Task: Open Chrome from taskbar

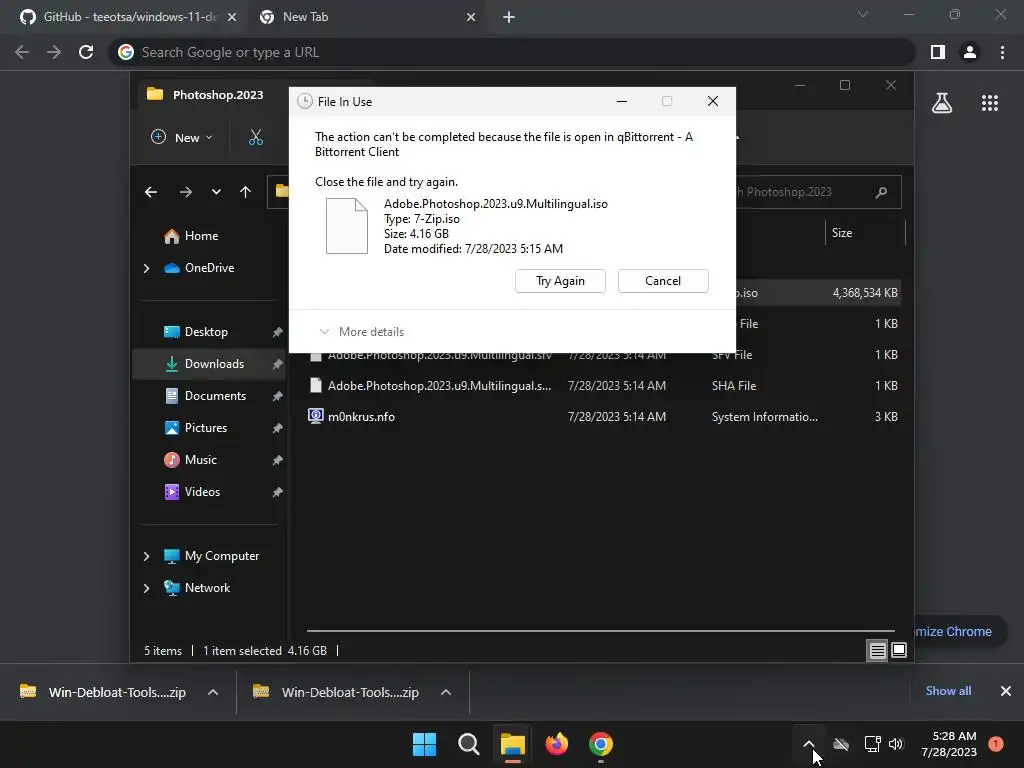Action: (601, 744)
